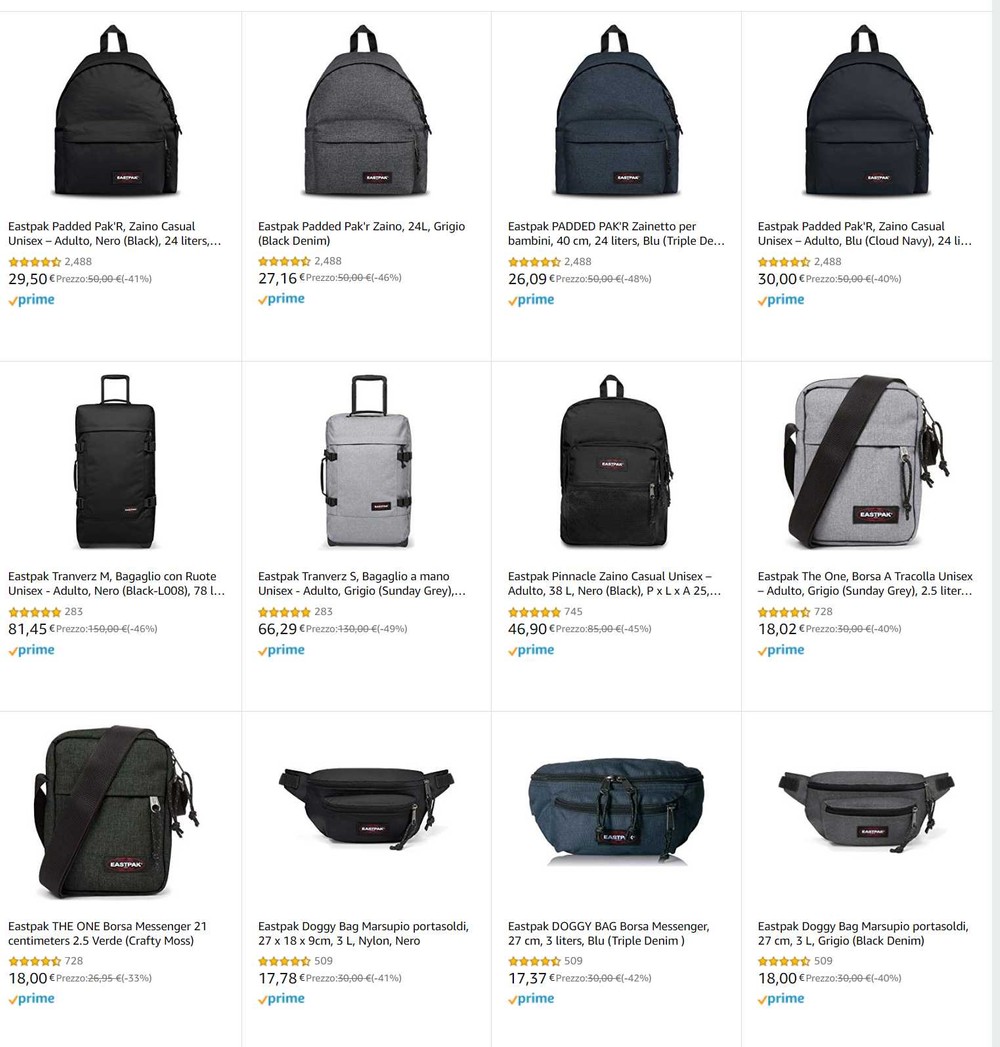Open the 283 reviews count for Tranverz M

pos(74,612)
